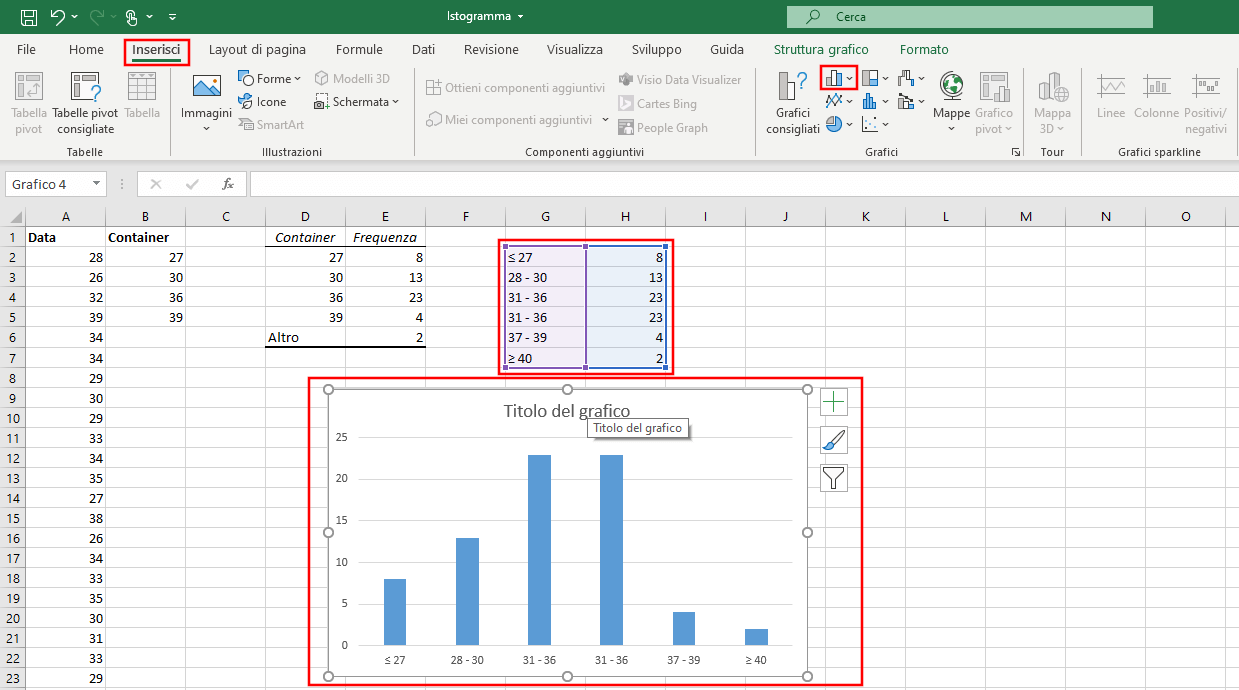Image resolution: width=1239 pixels, height=690 pixels.
Task: Select the chart brush style toggle
Action: pyautogui.click(x=833, y=440)
